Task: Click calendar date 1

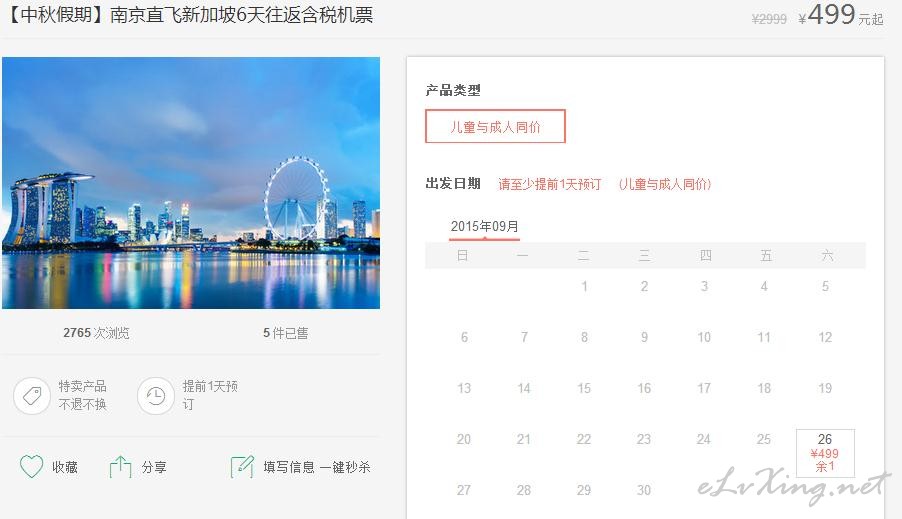Action: (x=584, y=286)
